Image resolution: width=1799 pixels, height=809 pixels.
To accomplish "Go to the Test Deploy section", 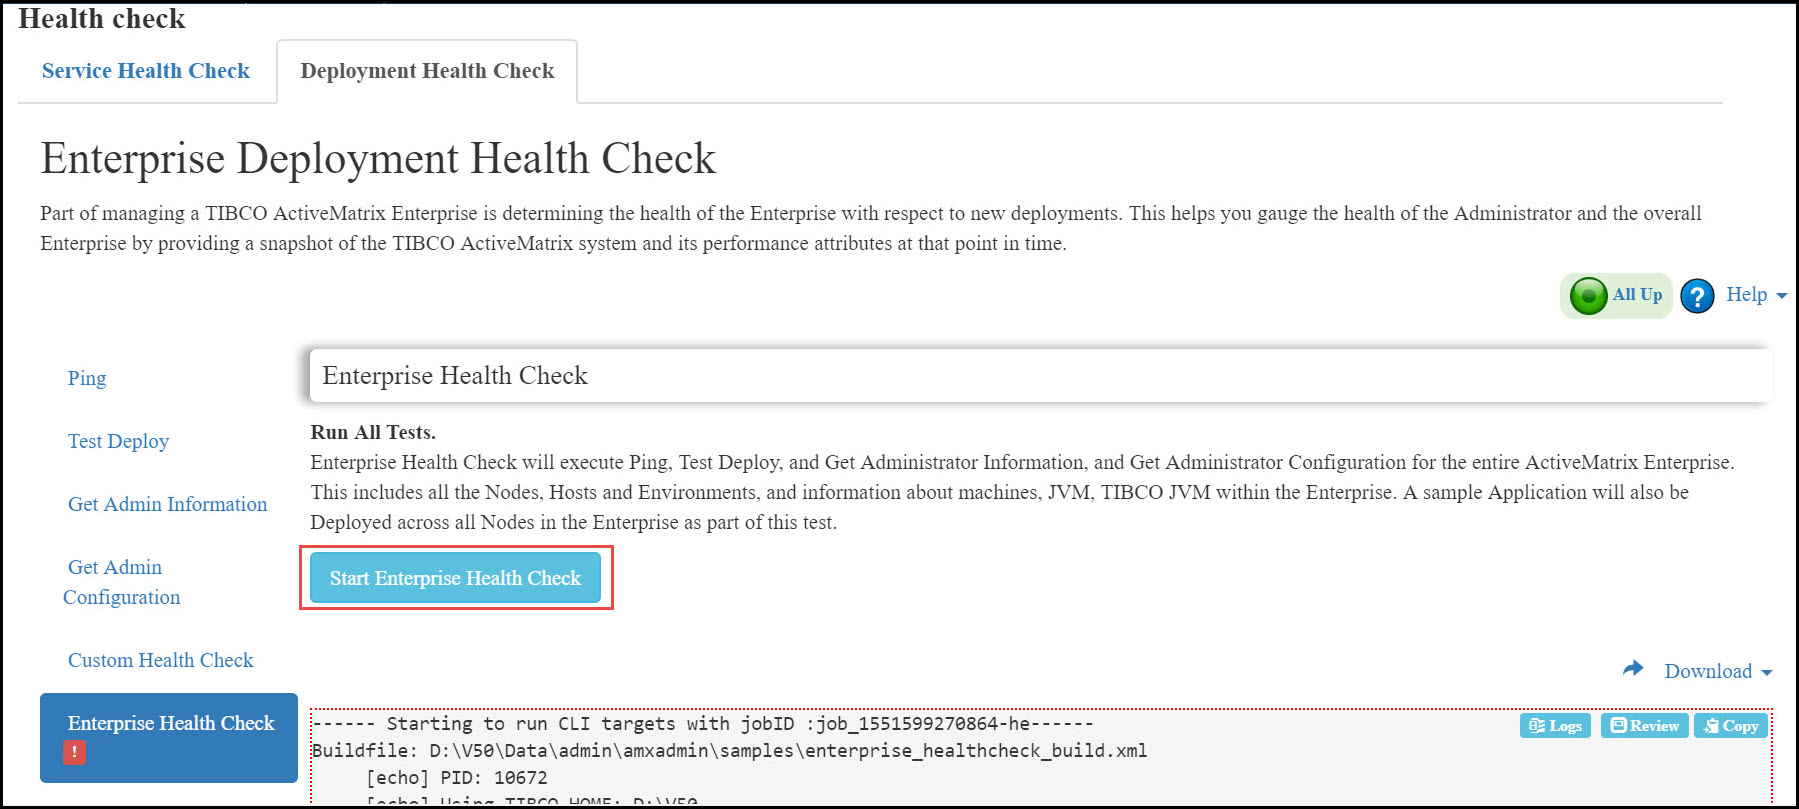I will (118, 441).
